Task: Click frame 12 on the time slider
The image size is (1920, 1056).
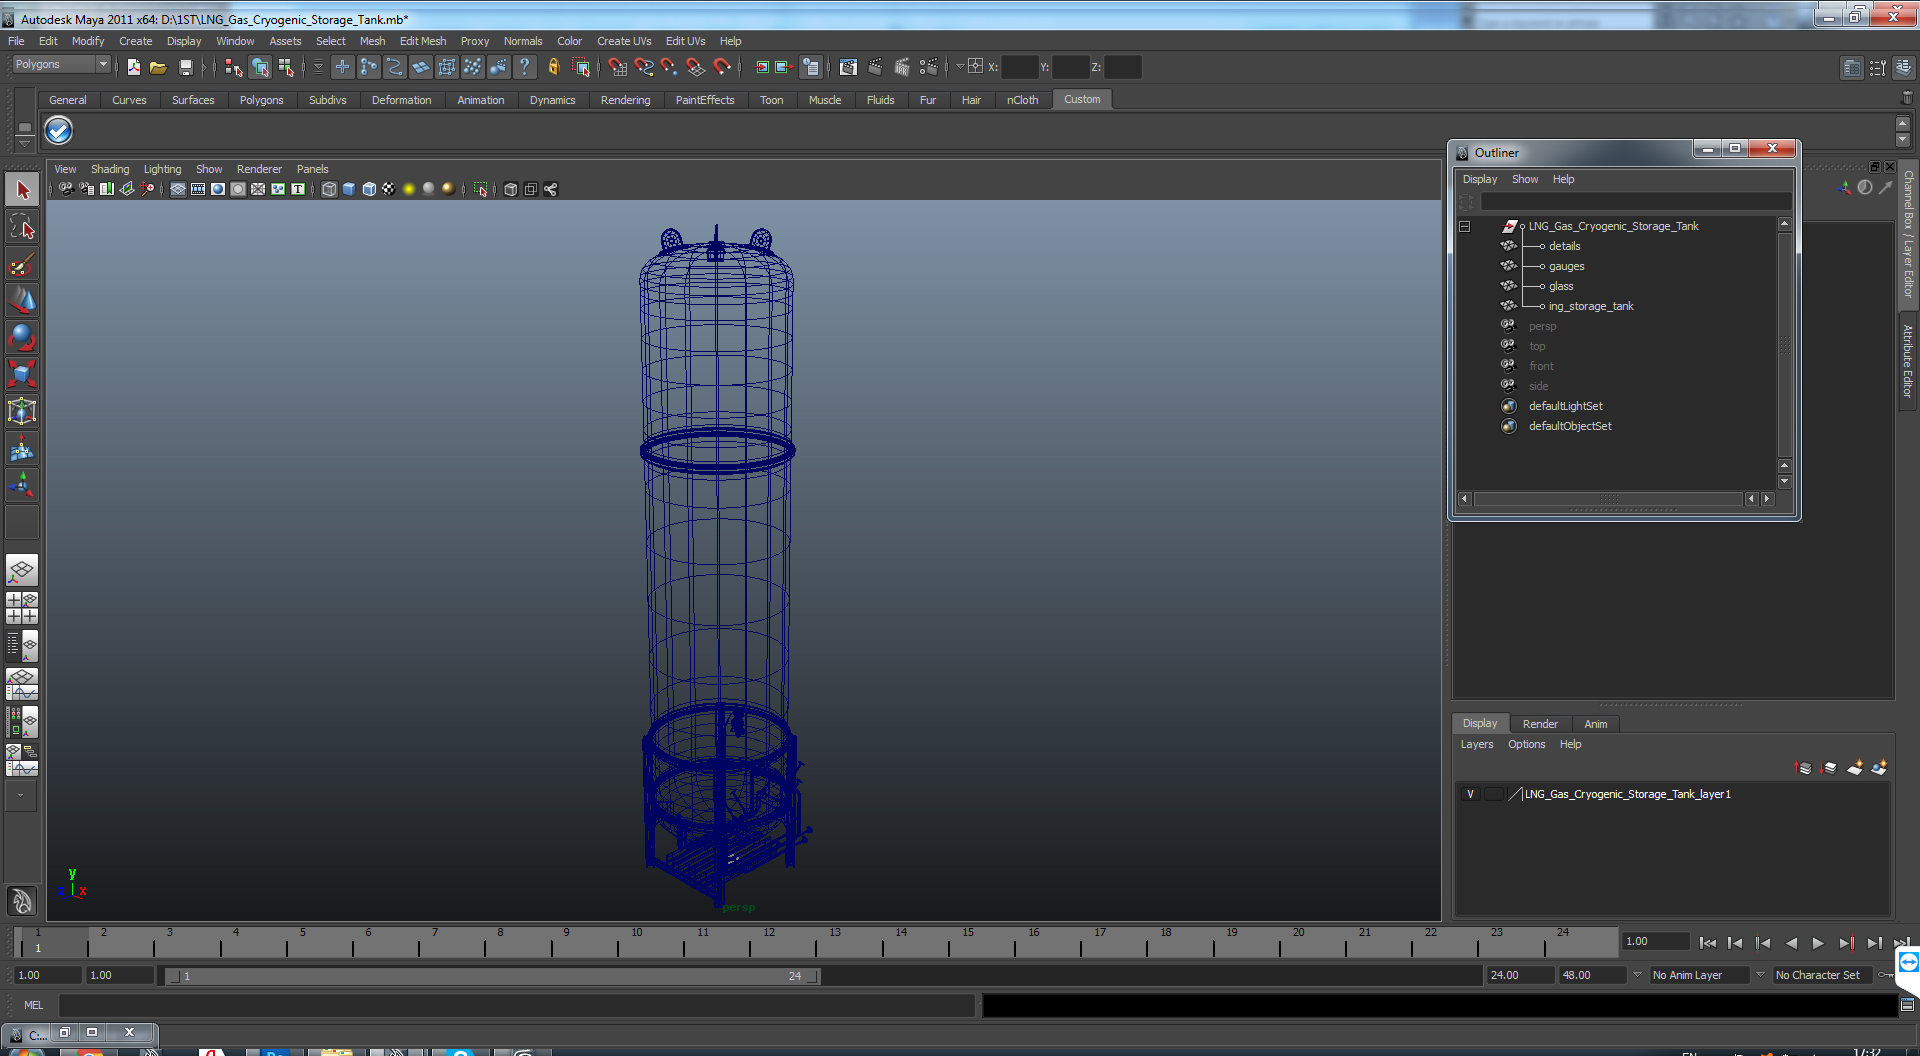Action: tap(769, 942)
